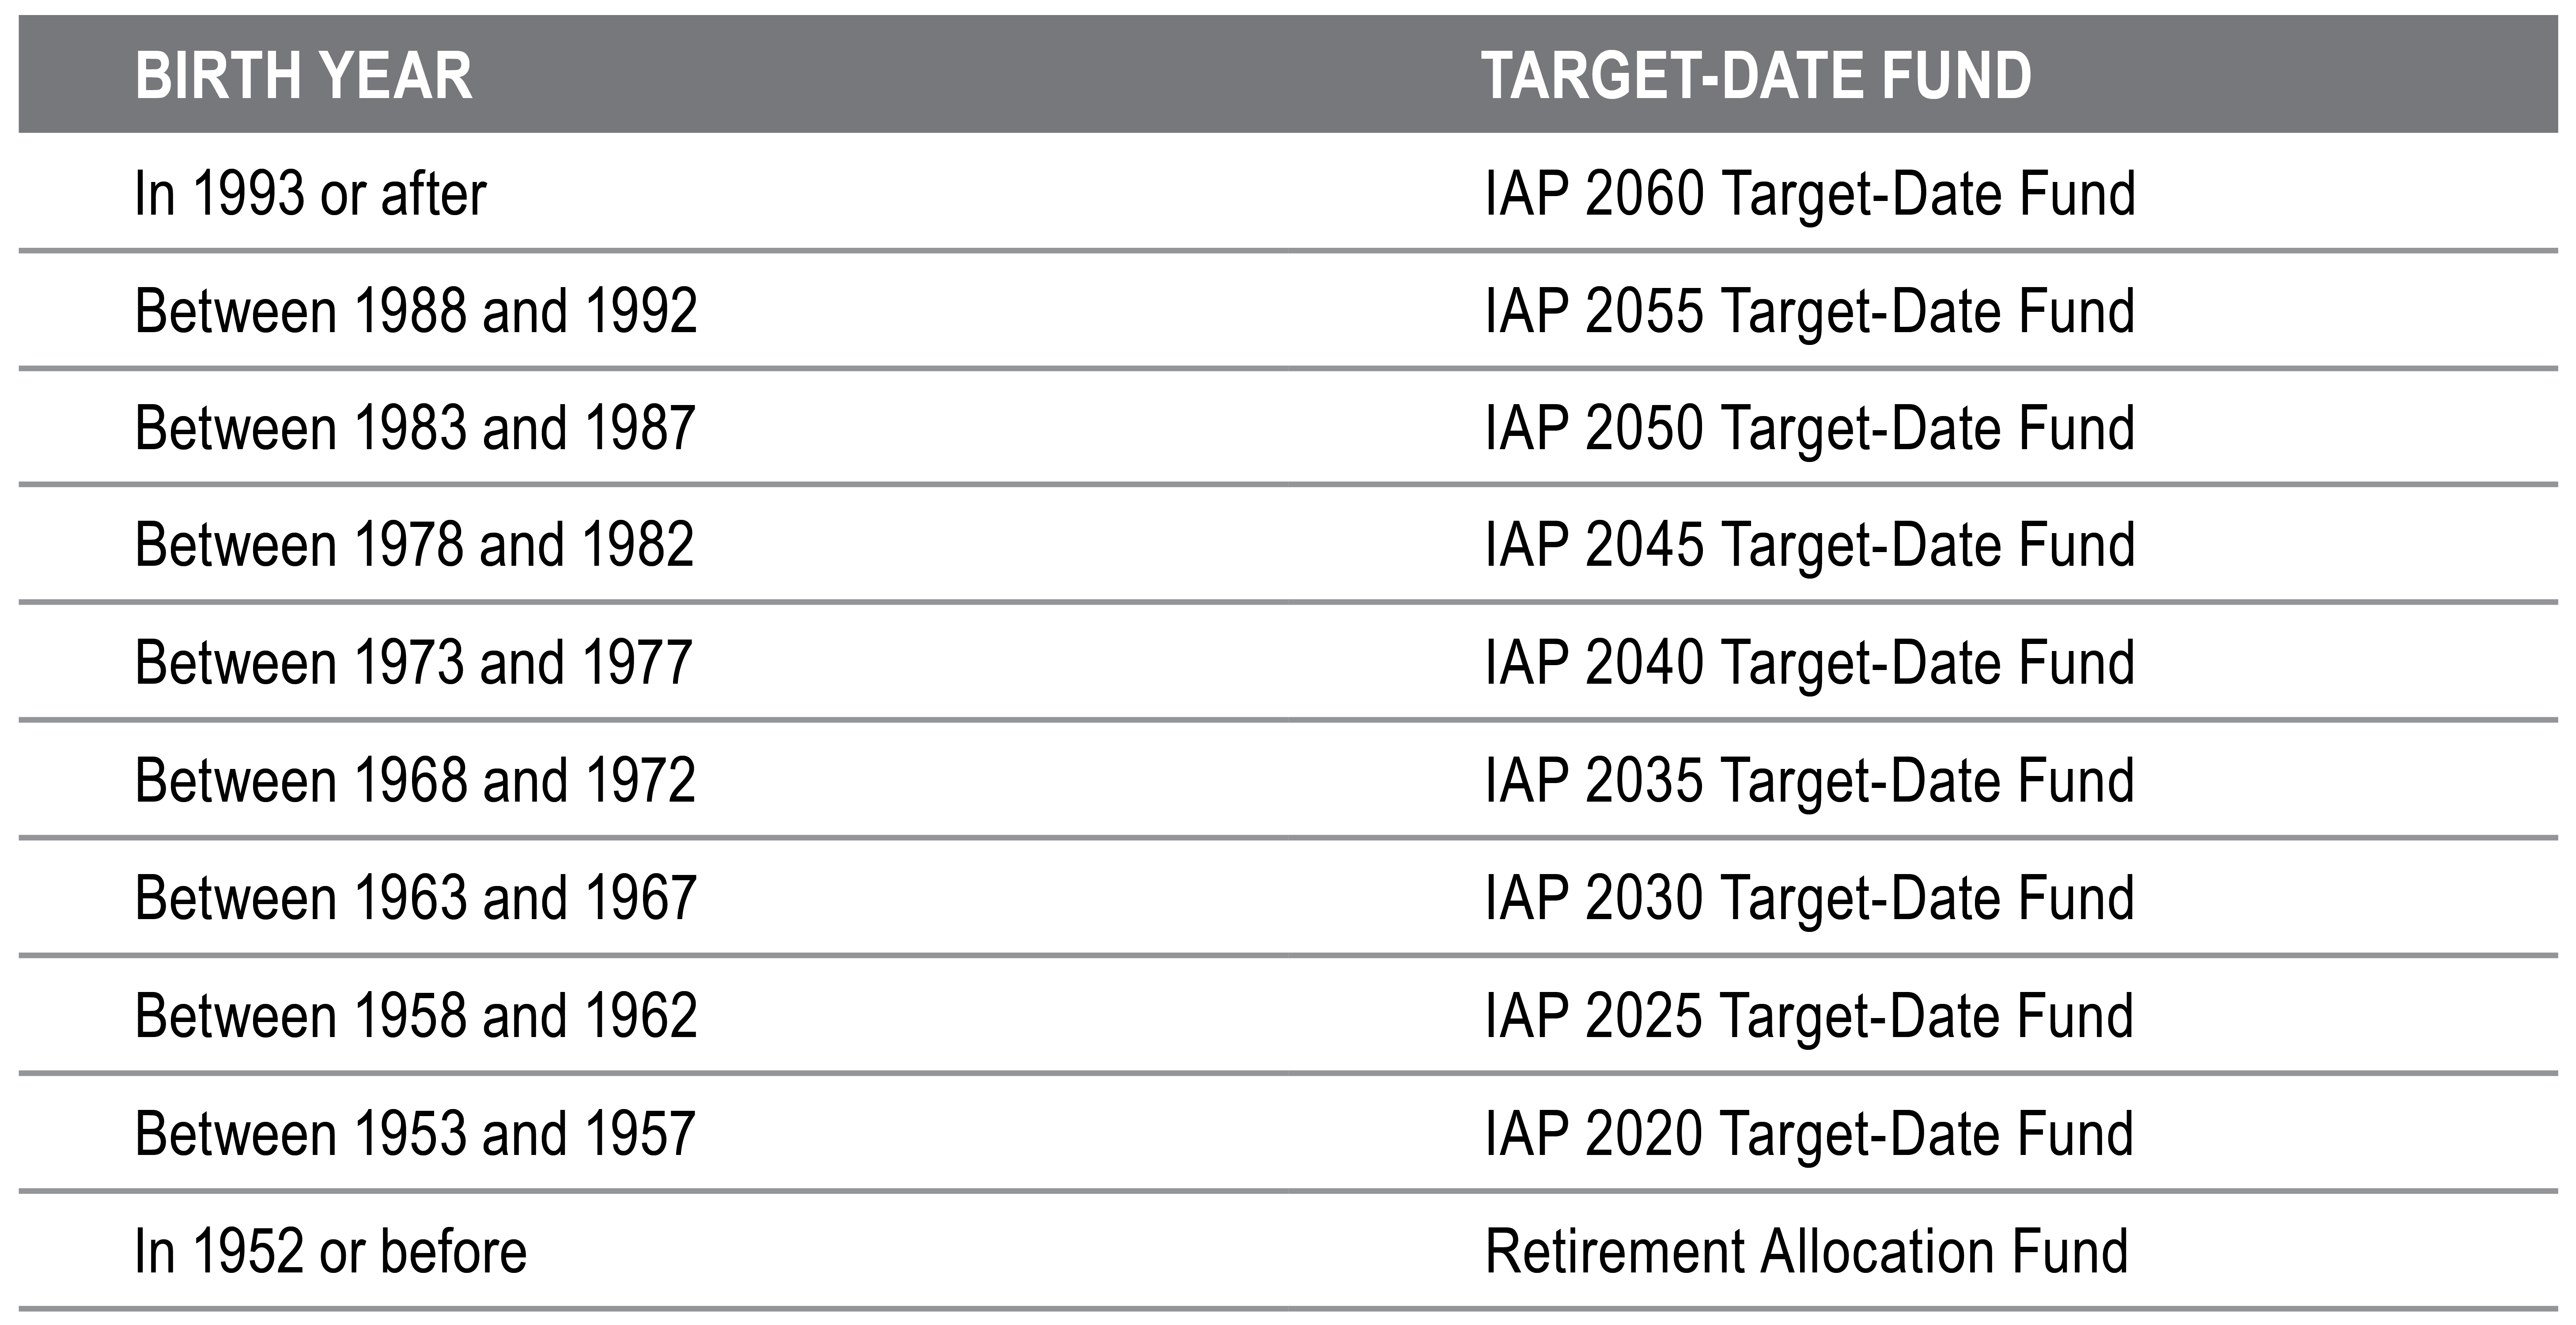
Task: Click the IAP 2050 Target-Date Fund entry
Action: coord(1810,428)
